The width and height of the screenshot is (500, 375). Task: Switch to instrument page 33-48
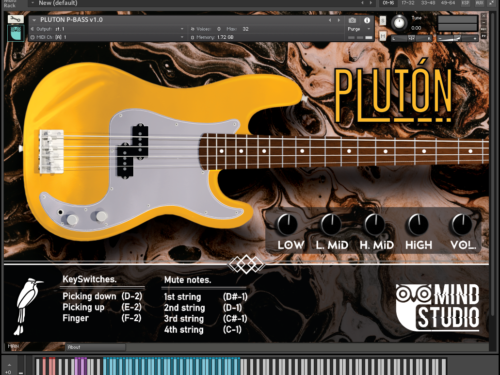tap(427, 3)
